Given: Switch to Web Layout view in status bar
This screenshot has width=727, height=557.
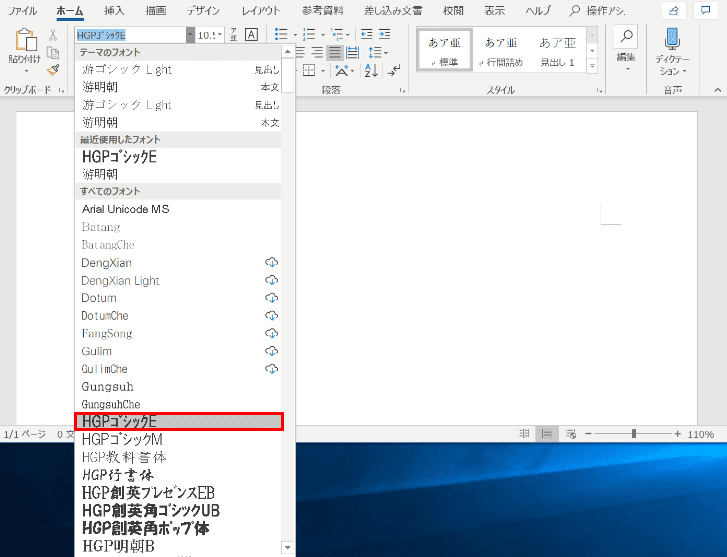Looking at the screenshot, I should [x=571, y=434].
